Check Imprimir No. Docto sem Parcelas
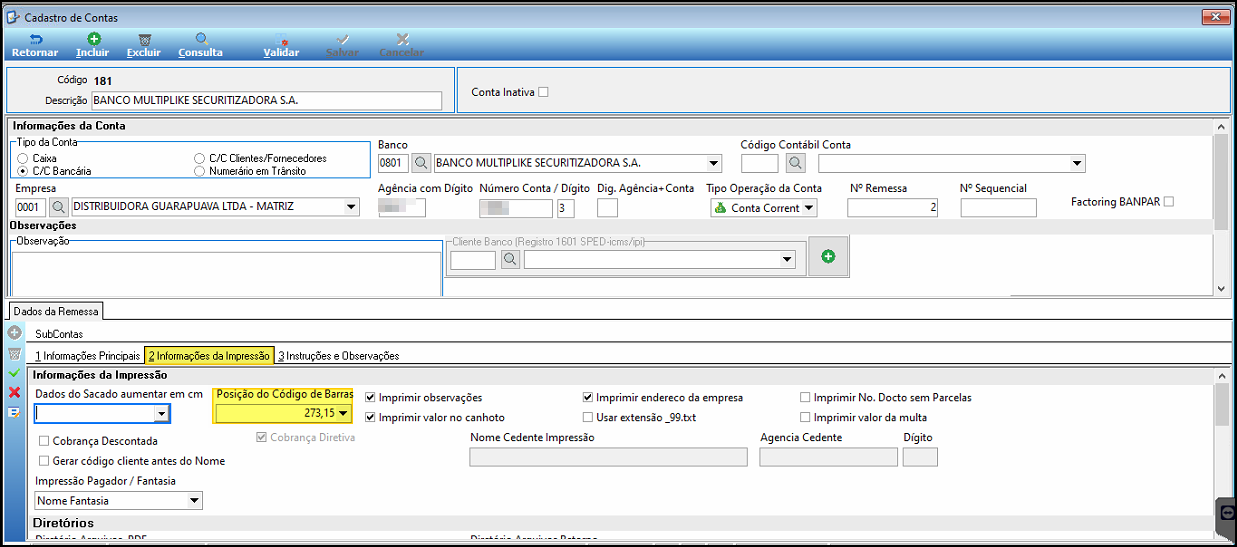1237x547 pixels. coord(806,397)
